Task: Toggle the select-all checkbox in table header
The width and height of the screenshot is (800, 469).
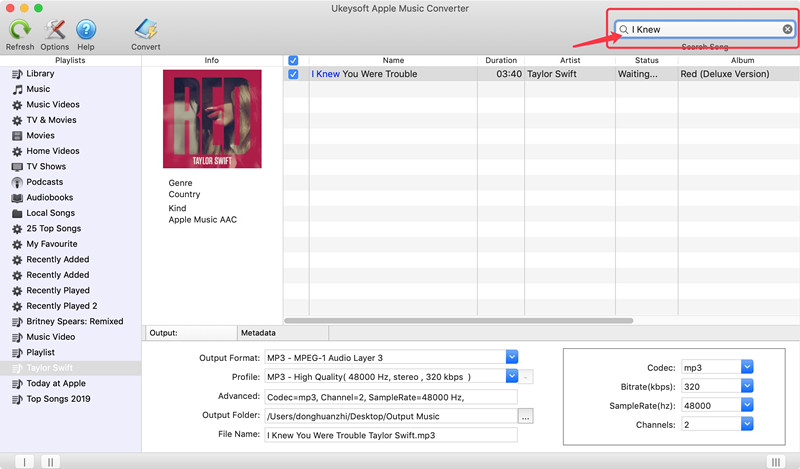Action: [293, 60]
